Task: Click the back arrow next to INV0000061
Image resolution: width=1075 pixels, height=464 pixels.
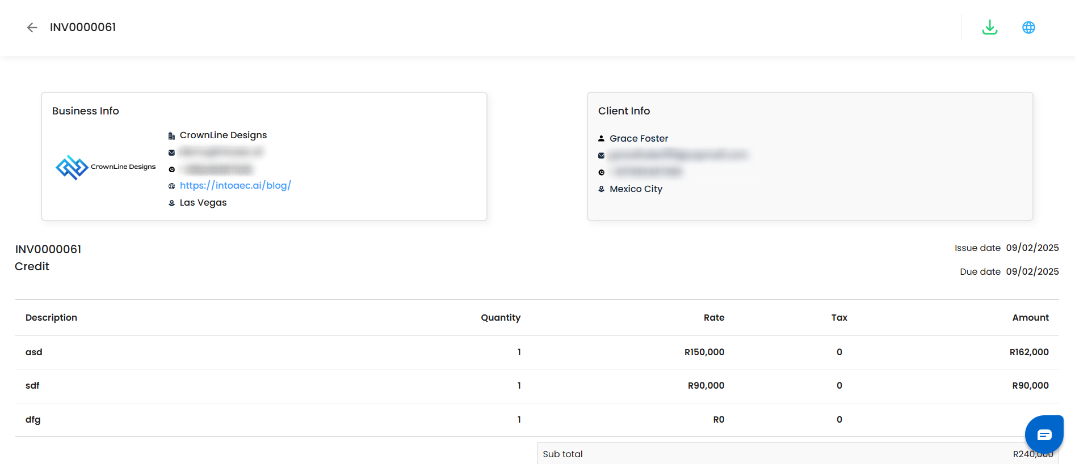Action: tap(32, 28)
